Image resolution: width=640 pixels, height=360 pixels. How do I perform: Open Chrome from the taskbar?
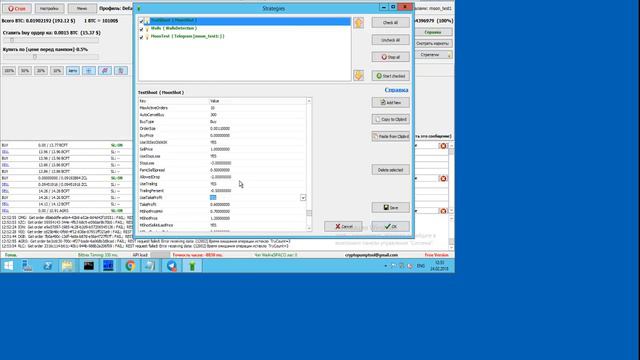click(130, 266)
